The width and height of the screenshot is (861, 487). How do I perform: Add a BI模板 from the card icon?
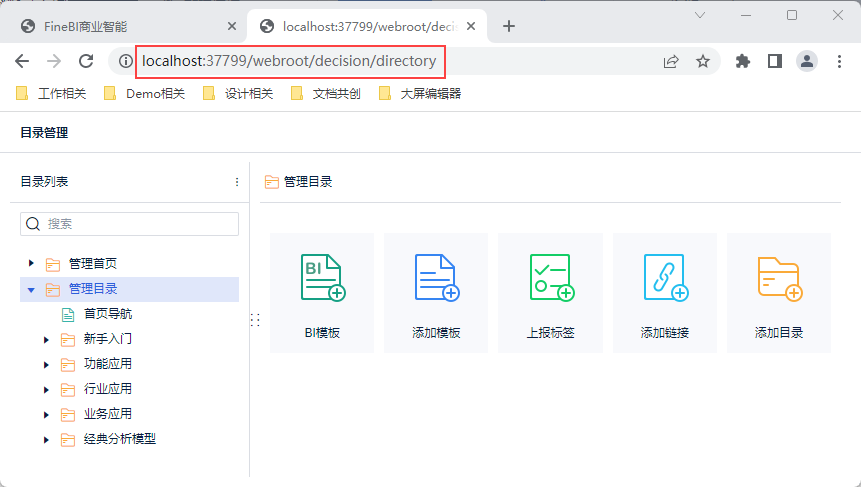pos(323,277)
